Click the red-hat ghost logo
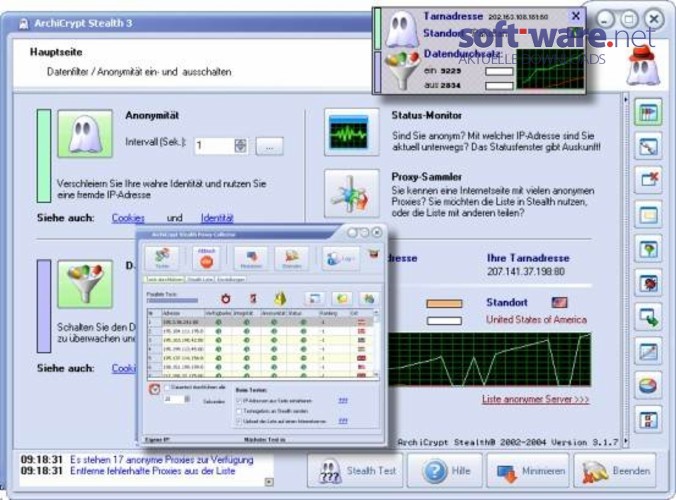Viewport: 676px width, 500px height. coord(642,65)
